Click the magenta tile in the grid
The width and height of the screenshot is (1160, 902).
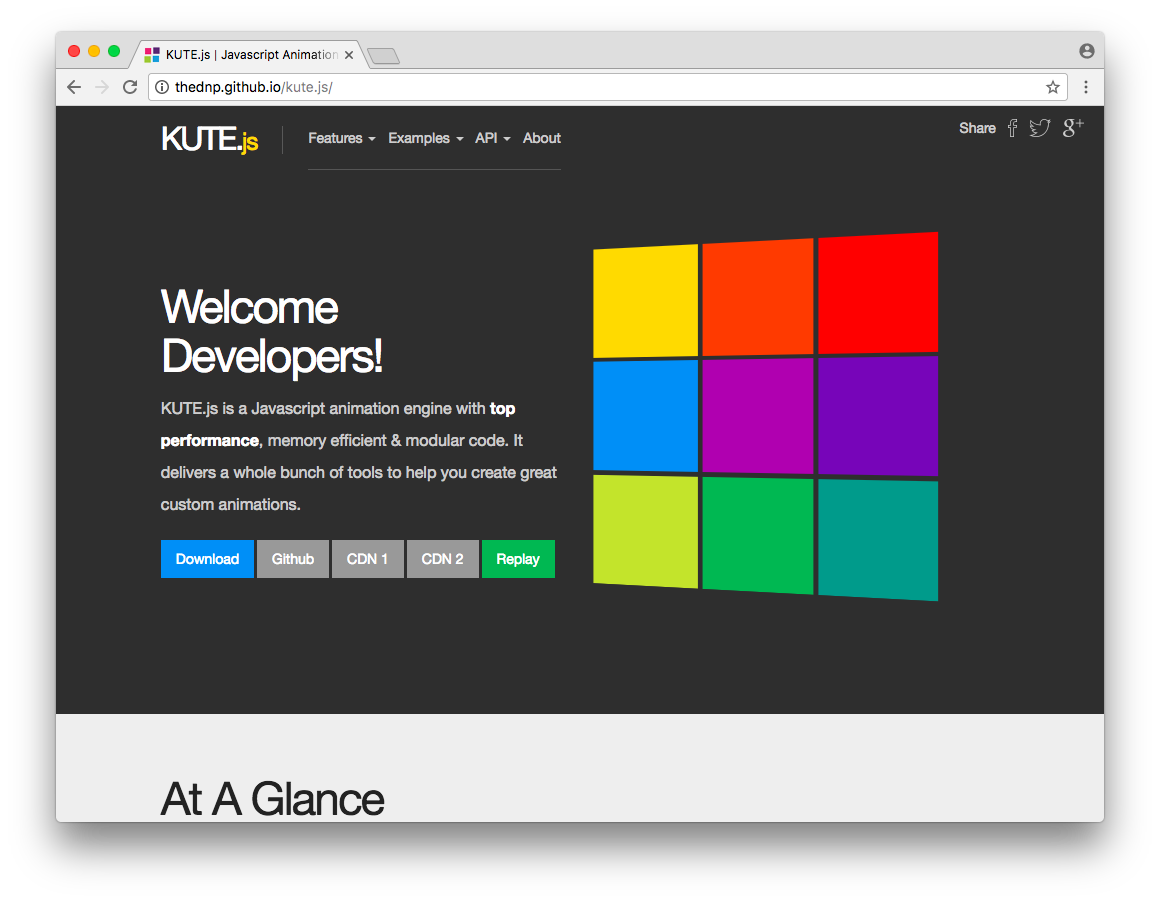758,416
